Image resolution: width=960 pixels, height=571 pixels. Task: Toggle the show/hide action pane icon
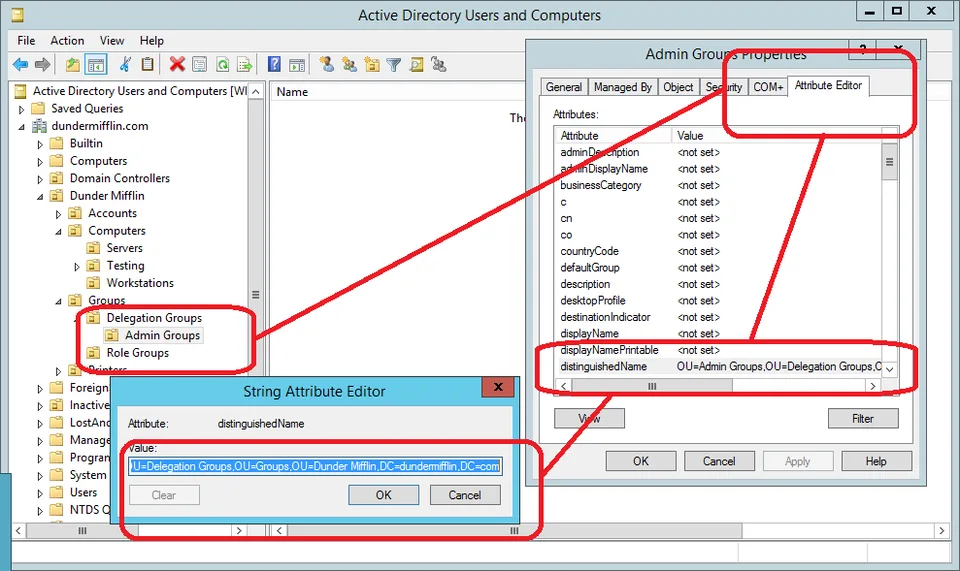pos(297,64)
